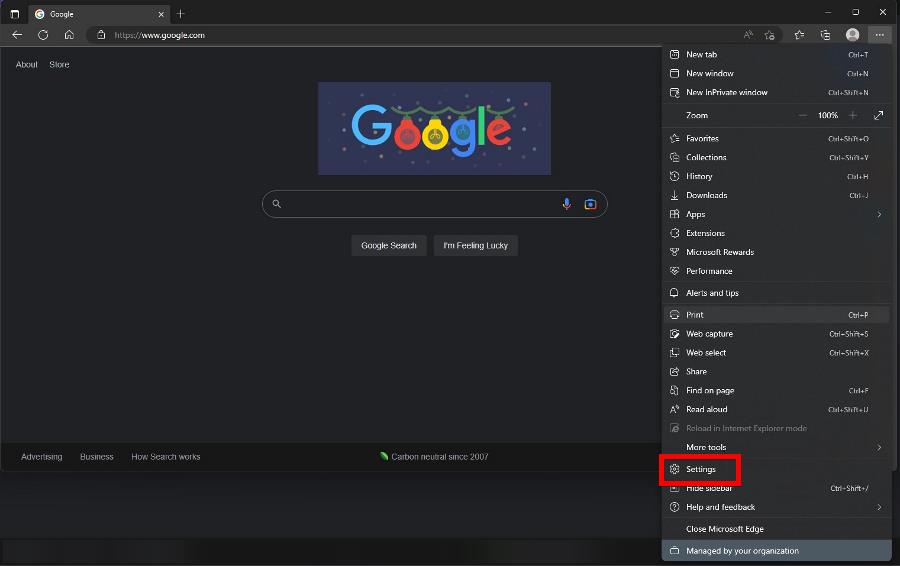Click the Google Search button
900x566 pixels.
click(389, 246)
